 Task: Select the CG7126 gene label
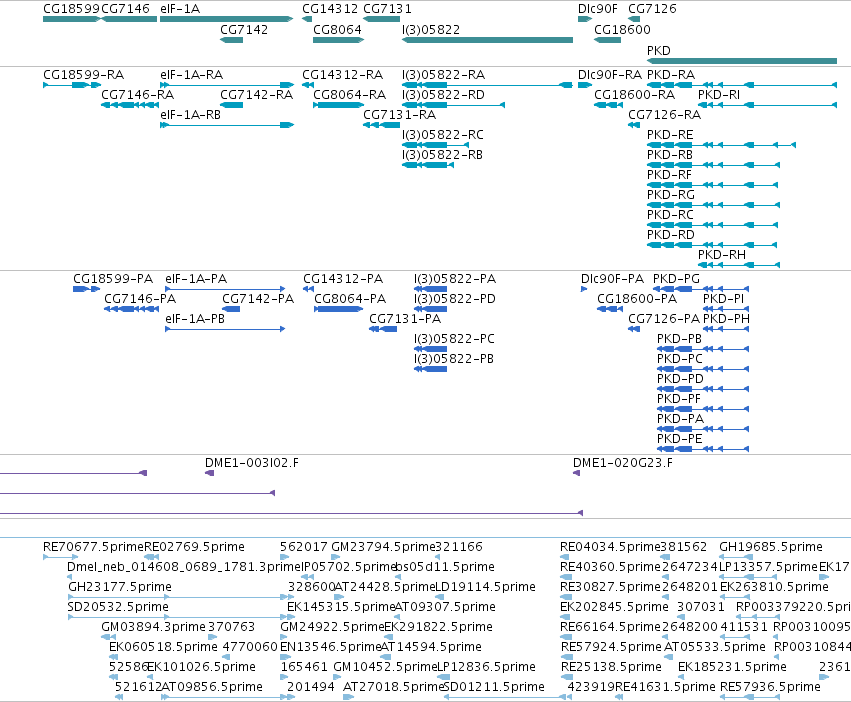coord(652,9)
